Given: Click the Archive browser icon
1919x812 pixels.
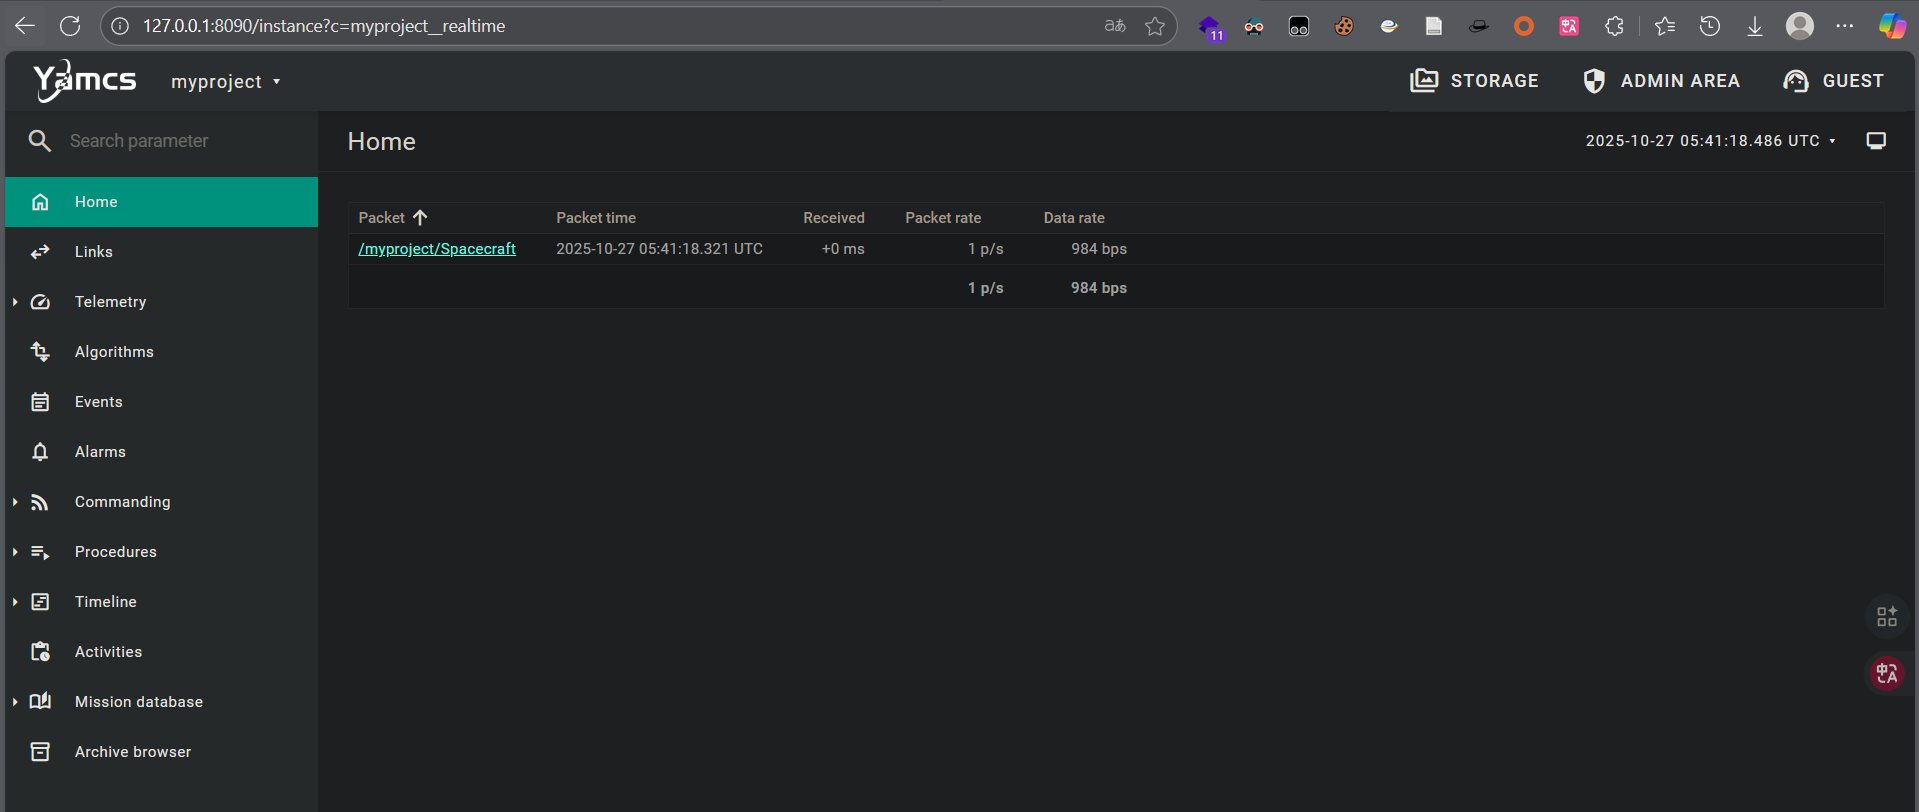Looking at the screenshot, I should pyautogui.click(x=40, y=752).
